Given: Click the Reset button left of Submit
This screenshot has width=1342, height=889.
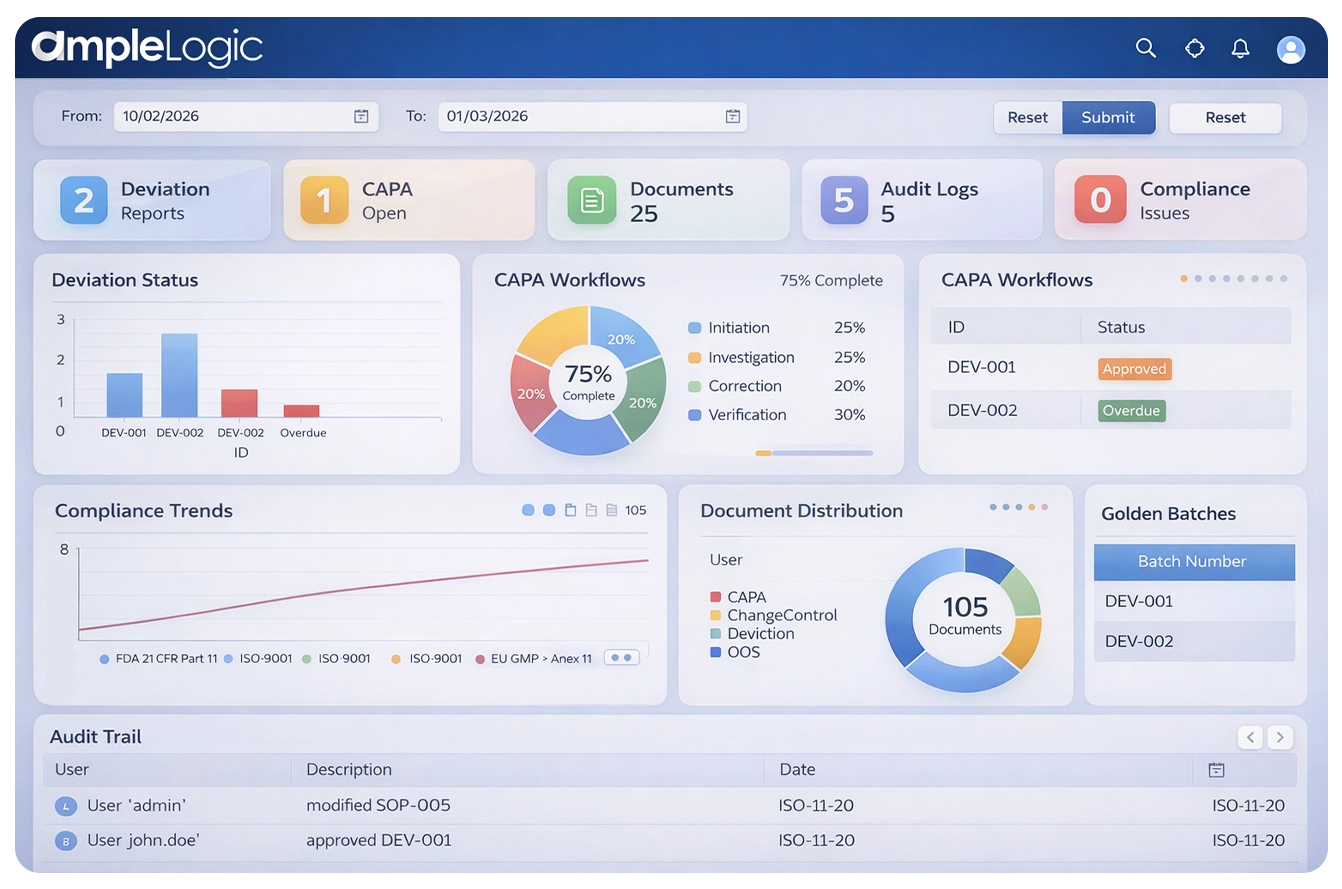Looking at the screenshot, I should 1027,117.
